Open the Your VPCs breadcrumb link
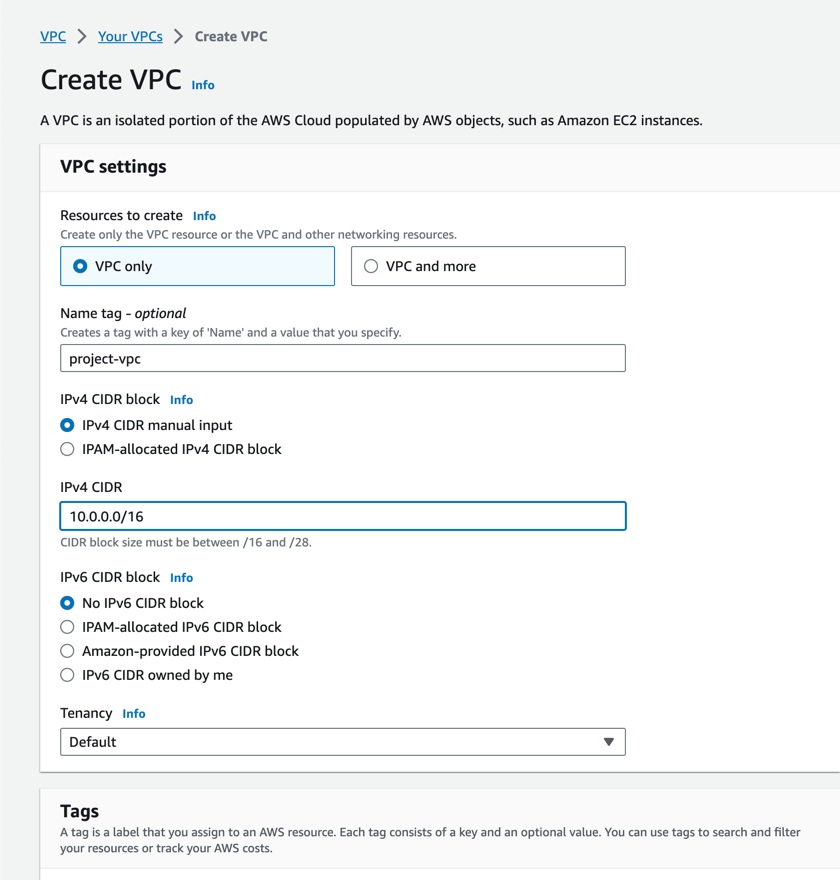Screen dimensions: 840x880 tap(130, 36)
